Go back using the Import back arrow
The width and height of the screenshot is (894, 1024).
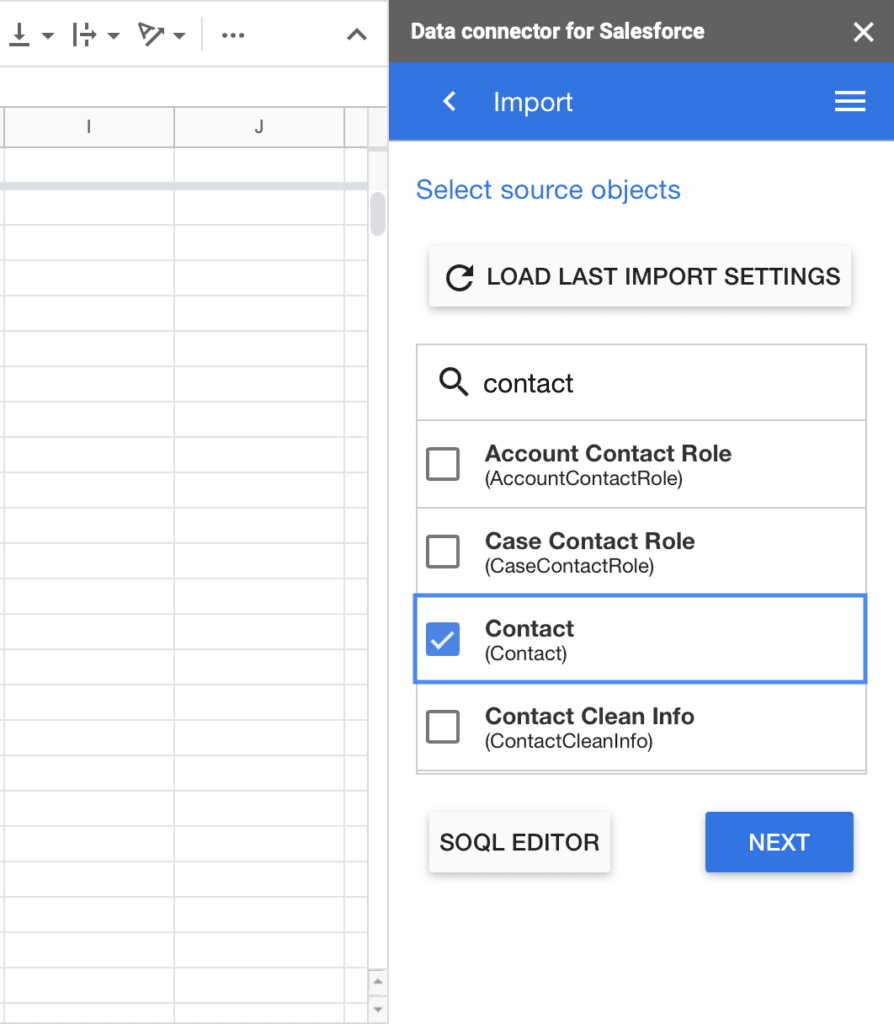tap(449, 101)
